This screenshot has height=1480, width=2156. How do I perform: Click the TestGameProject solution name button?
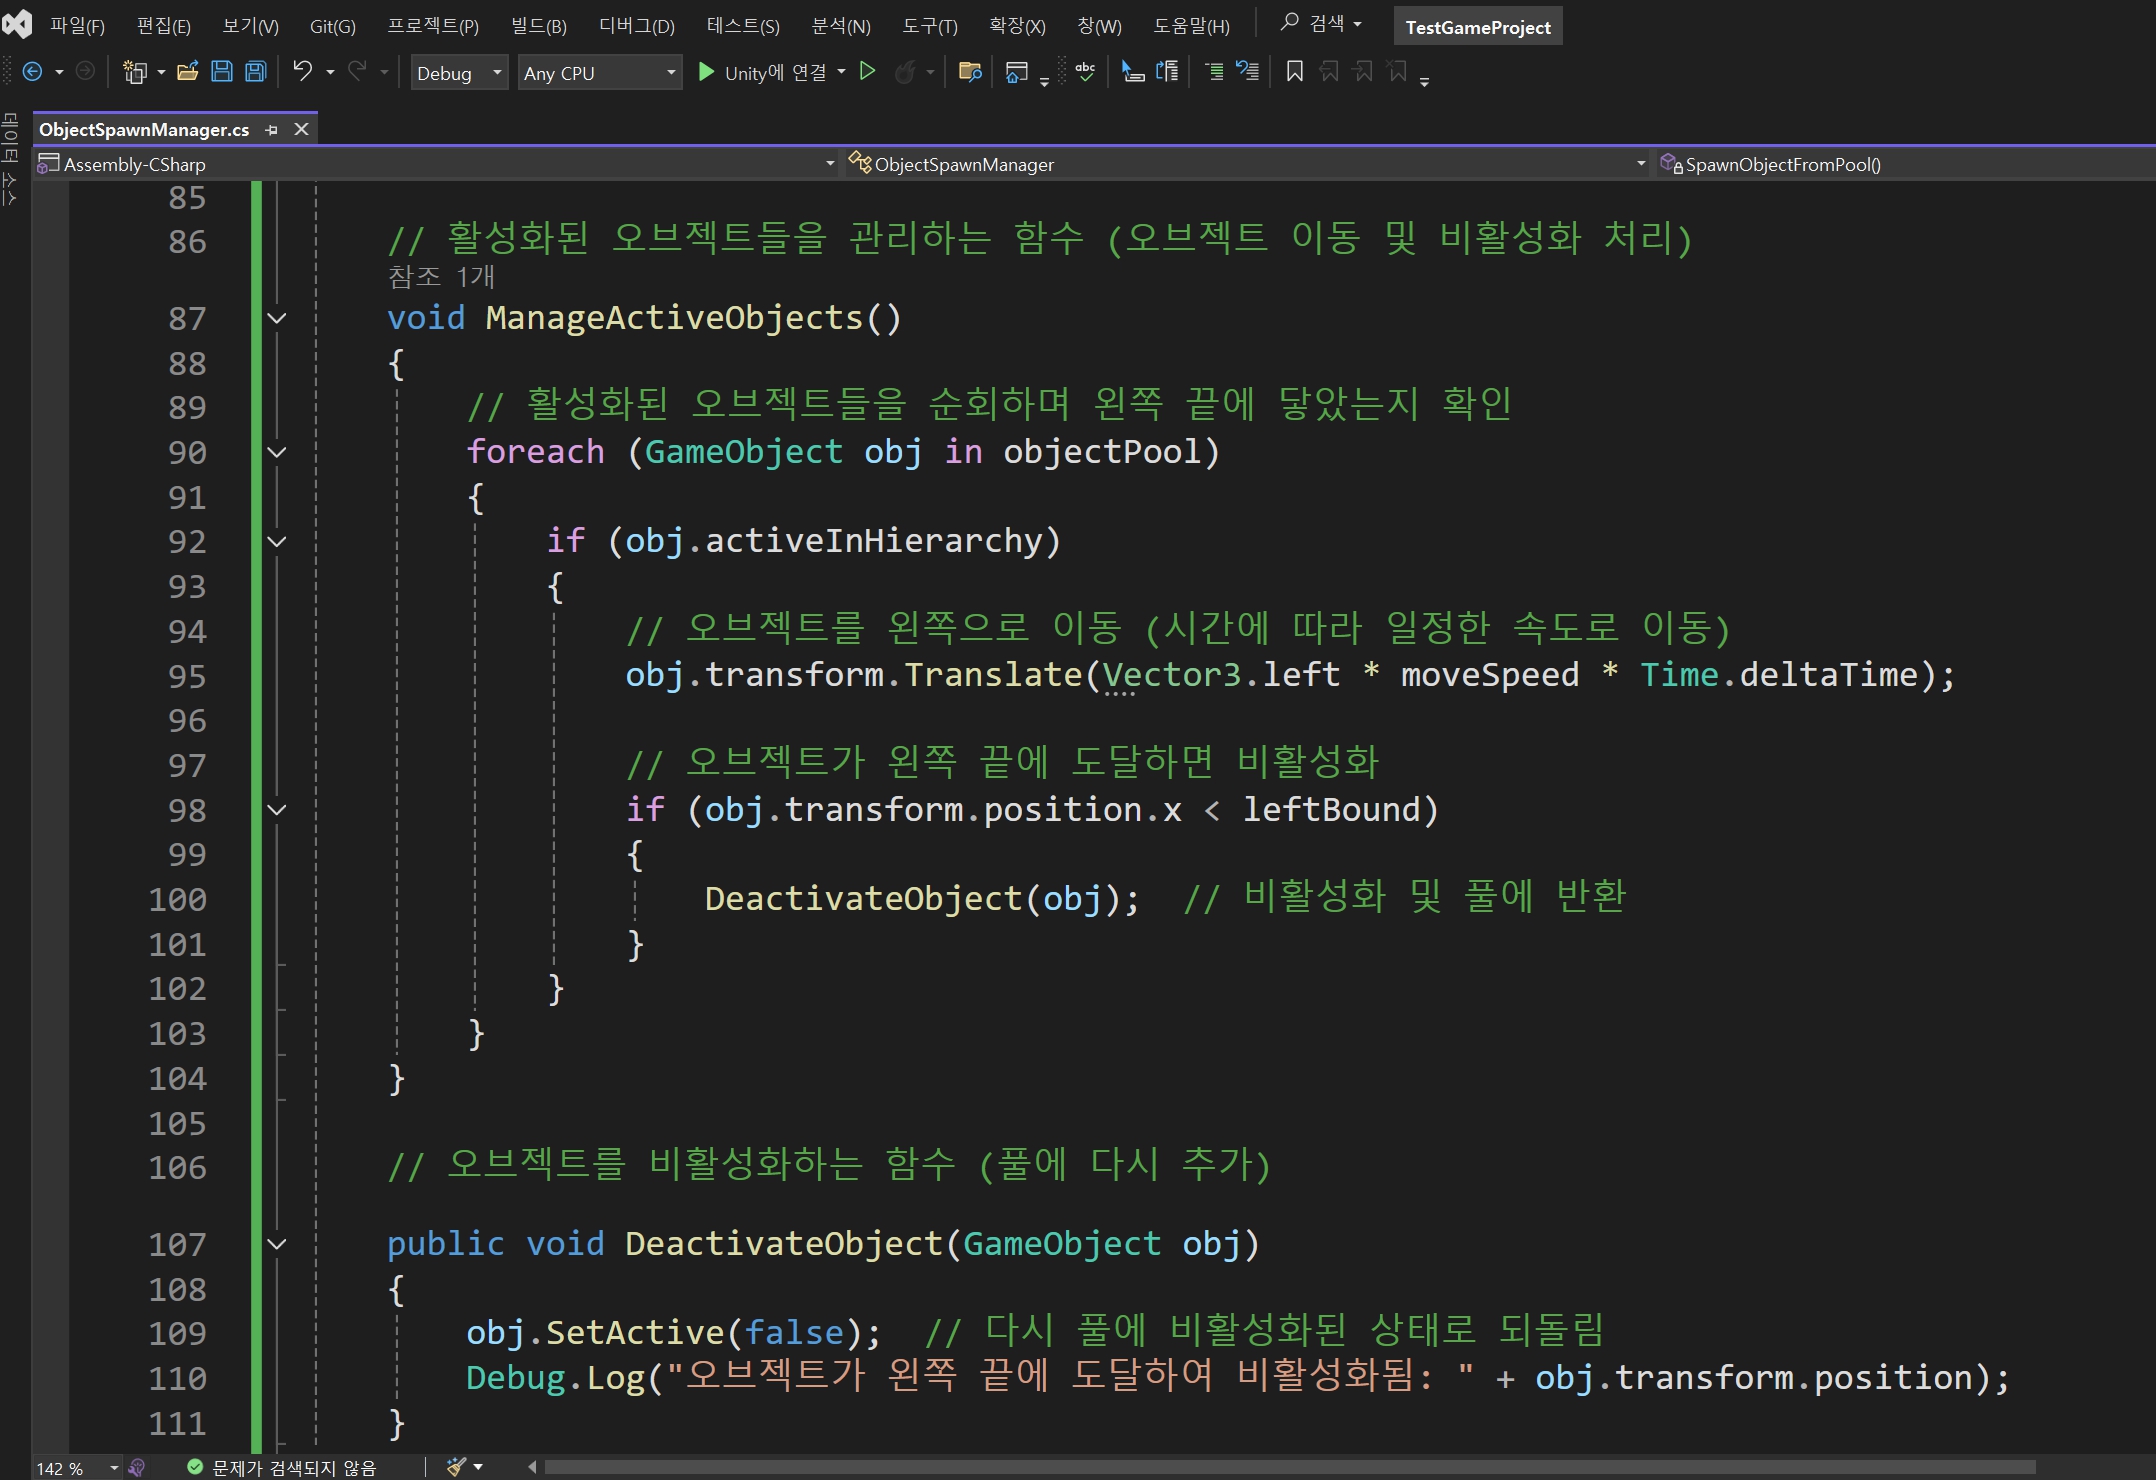coord(1478,27)
